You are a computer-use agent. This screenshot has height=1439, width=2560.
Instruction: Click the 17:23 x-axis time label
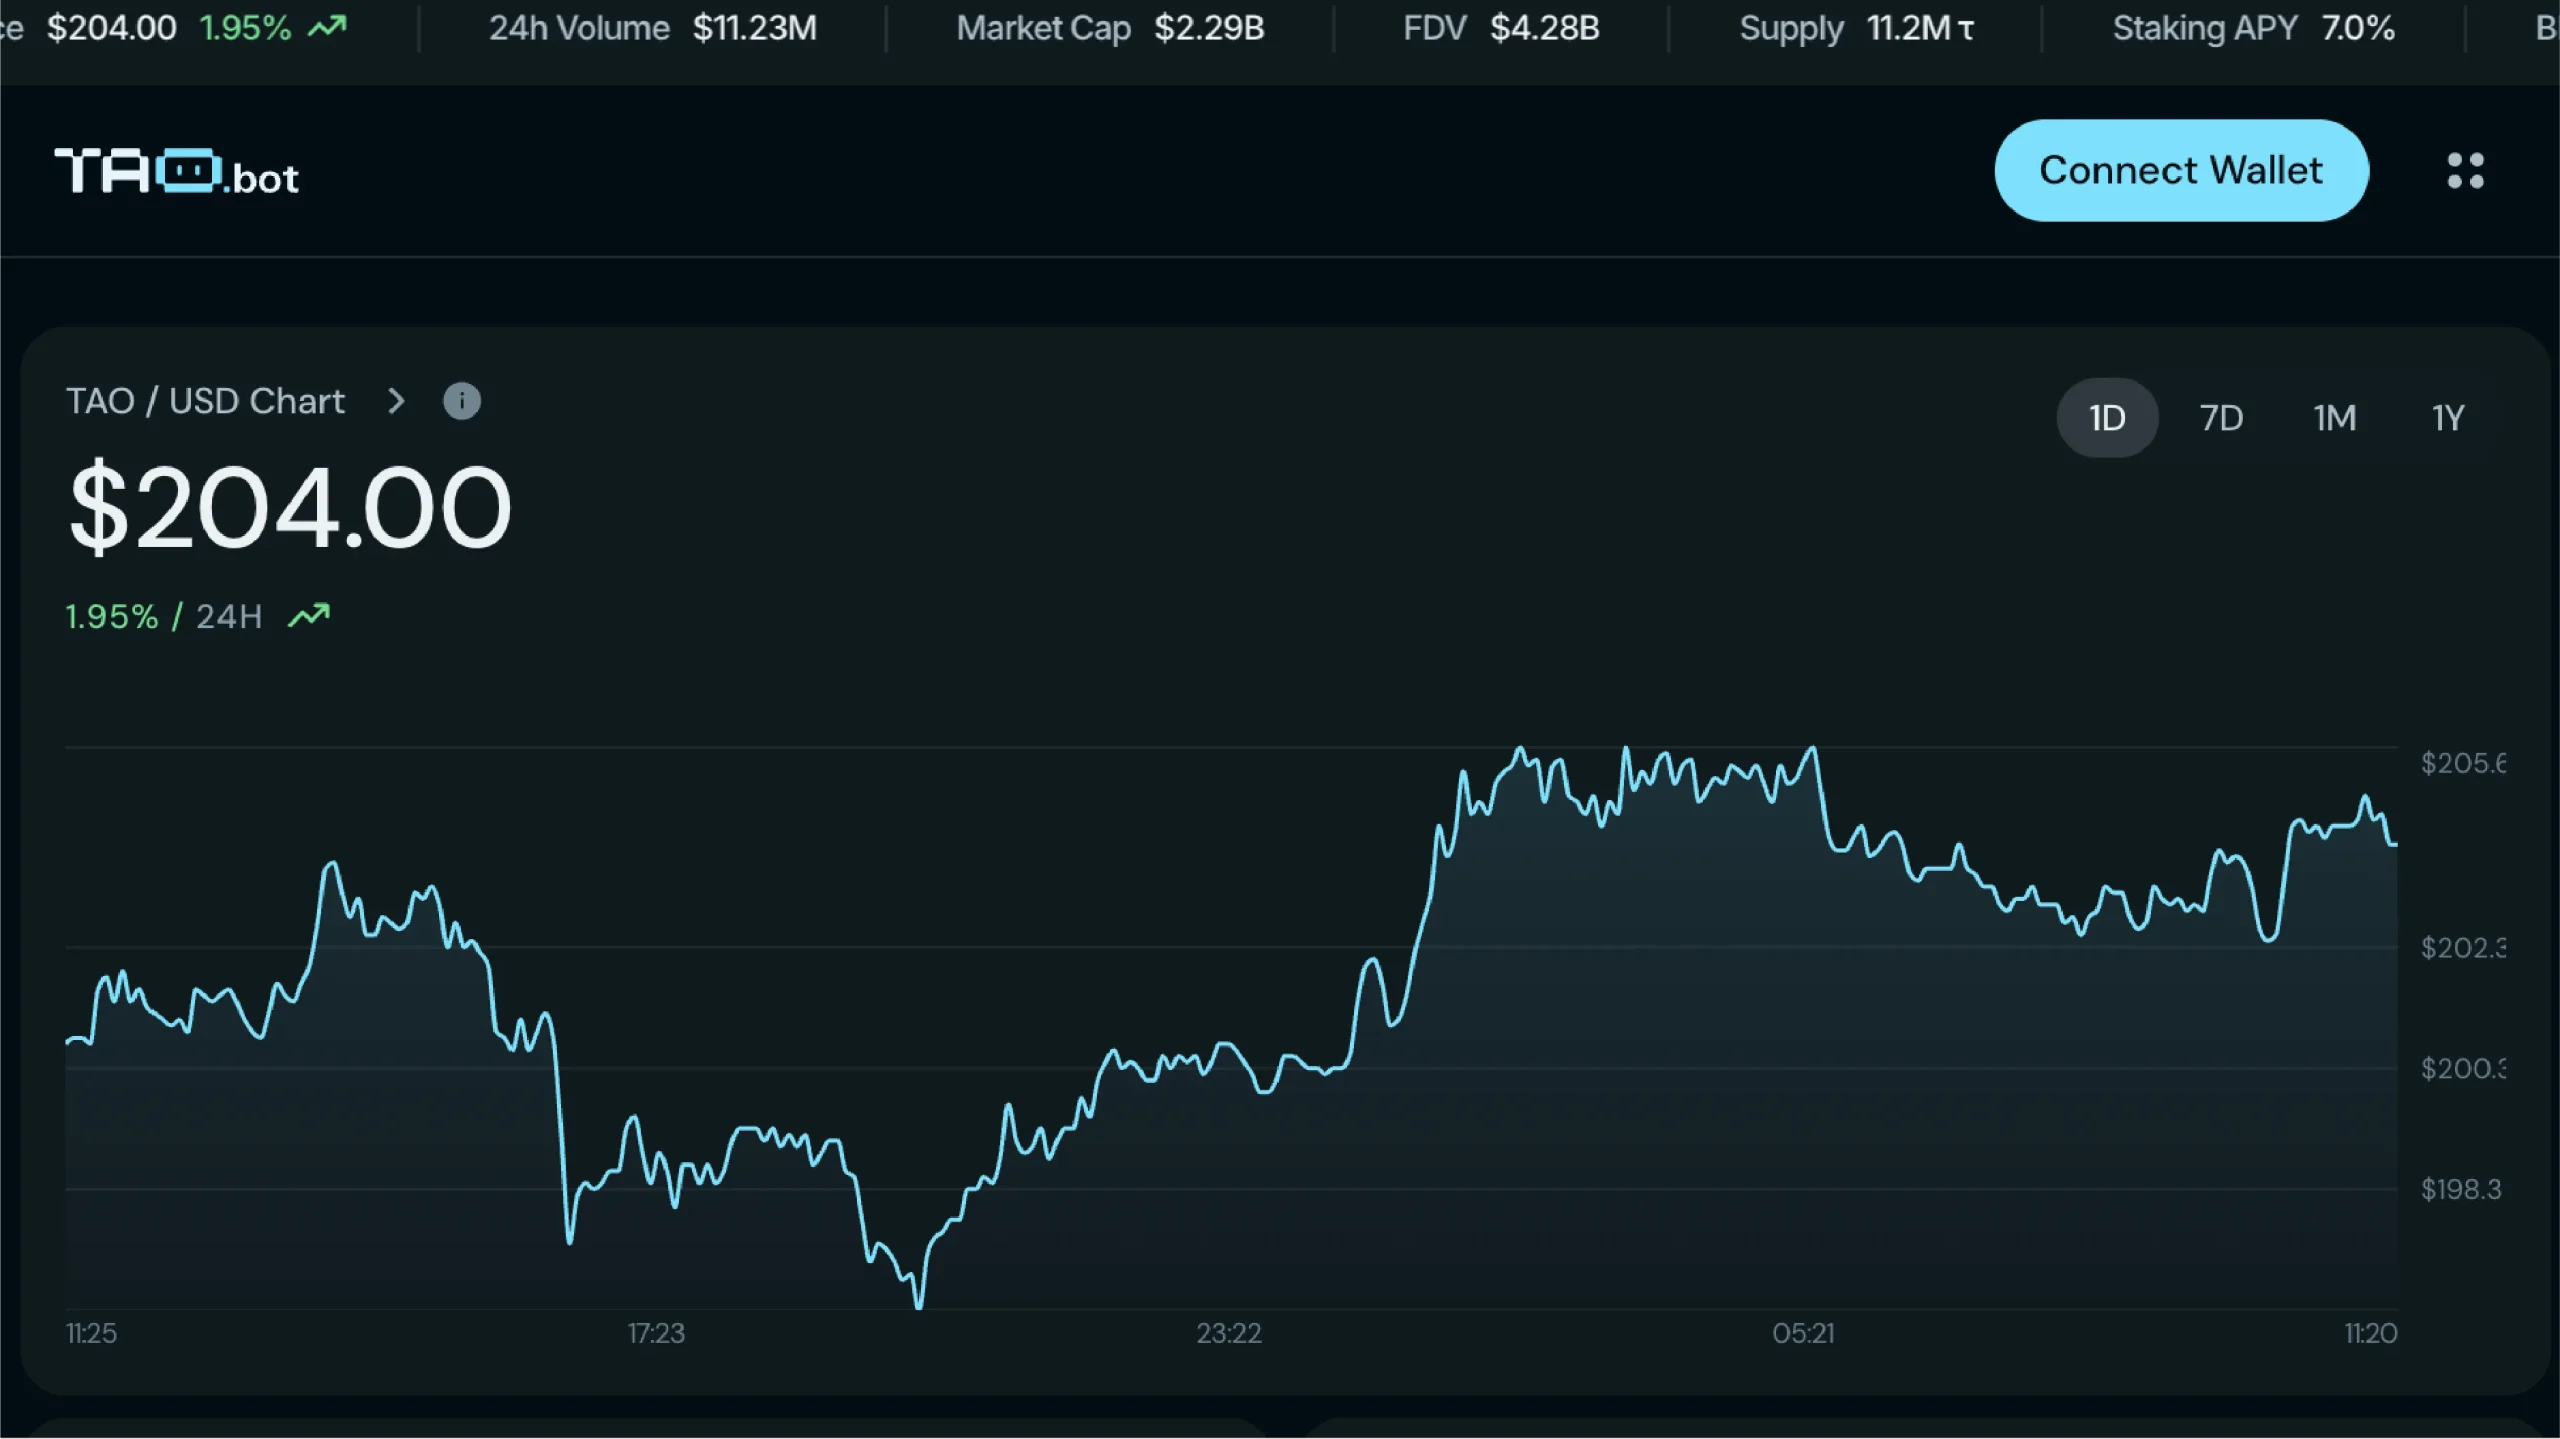[656, 1333]
